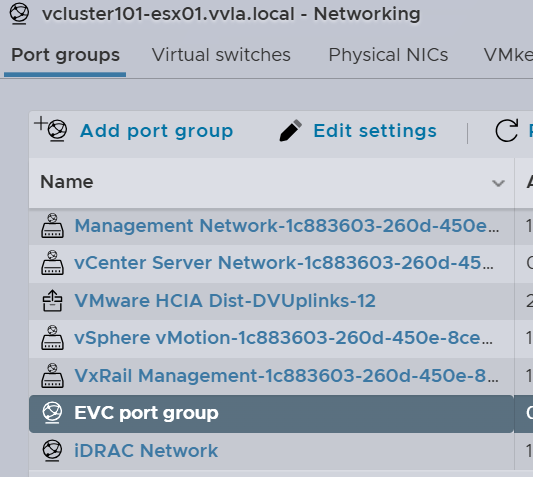Viewport: 533px width, 477px height.
Task: Open the VMkernel NICs tab
Action: pos(508,55)
